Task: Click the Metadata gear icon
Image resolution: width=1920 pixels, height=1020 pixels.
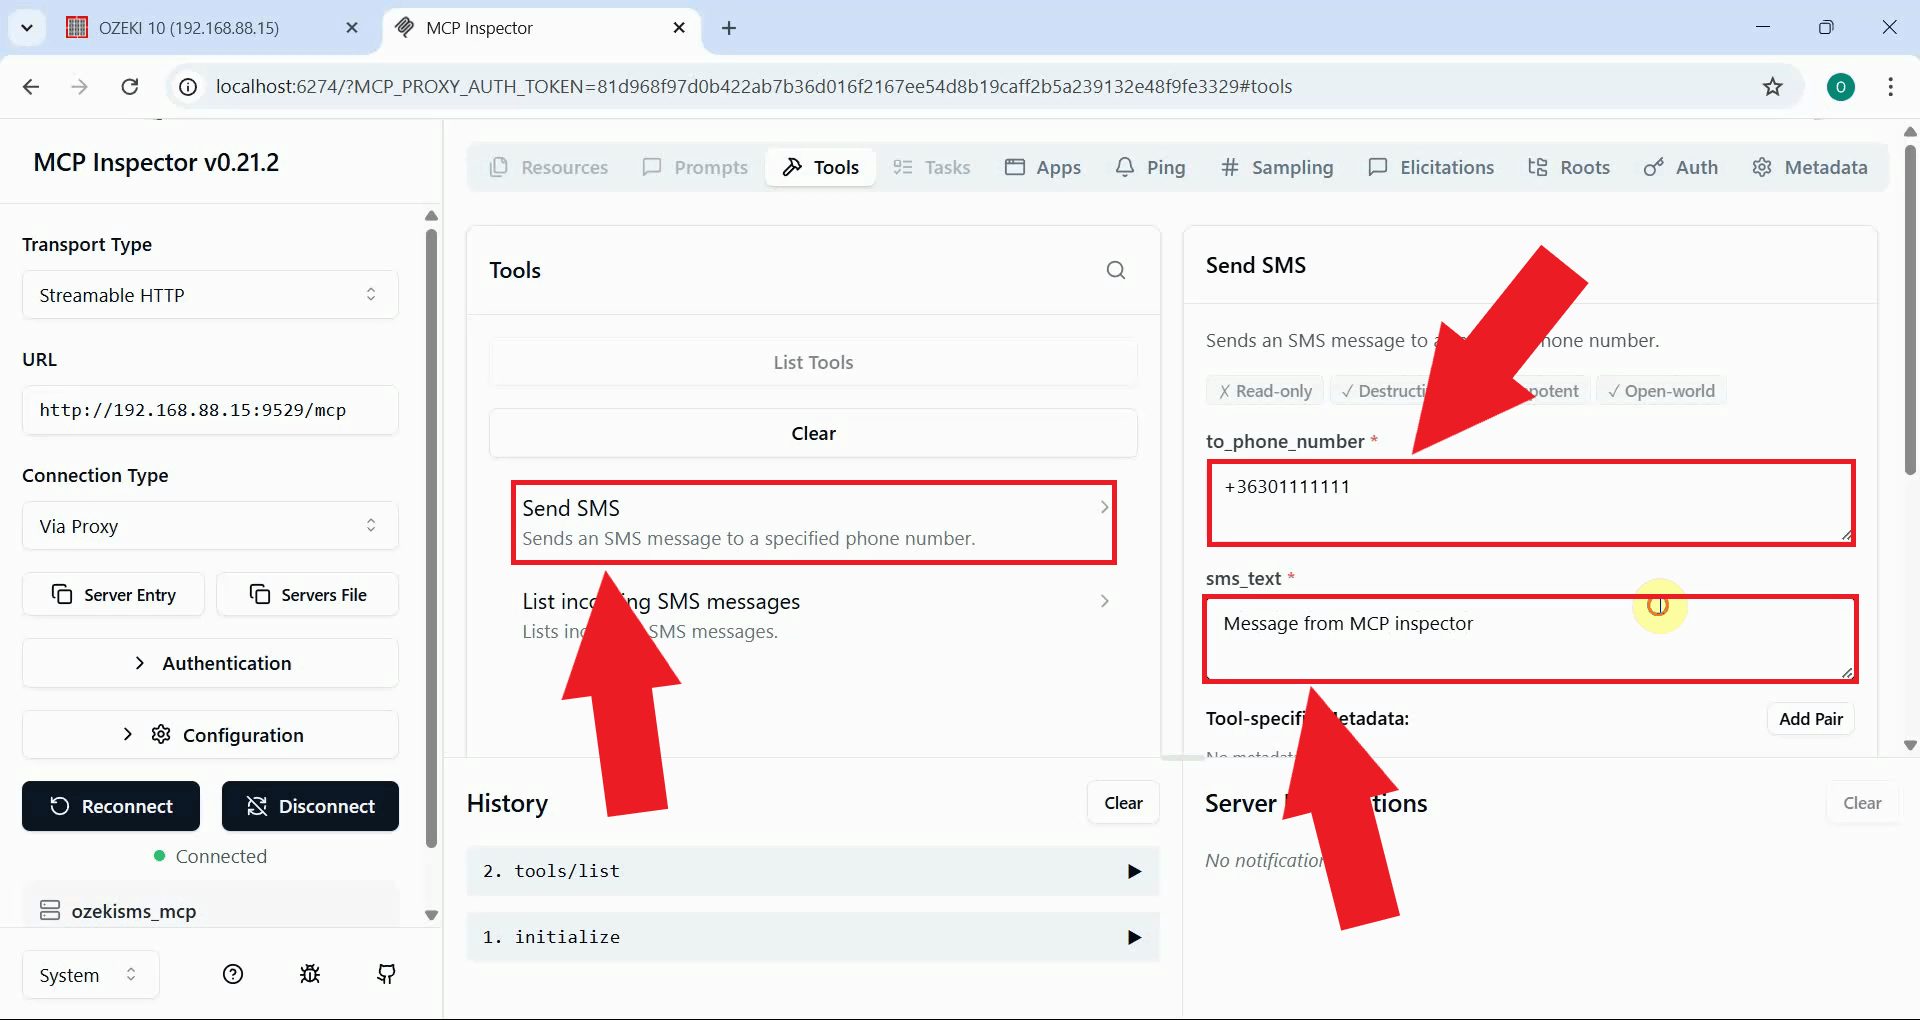Action: [1762, 167]
